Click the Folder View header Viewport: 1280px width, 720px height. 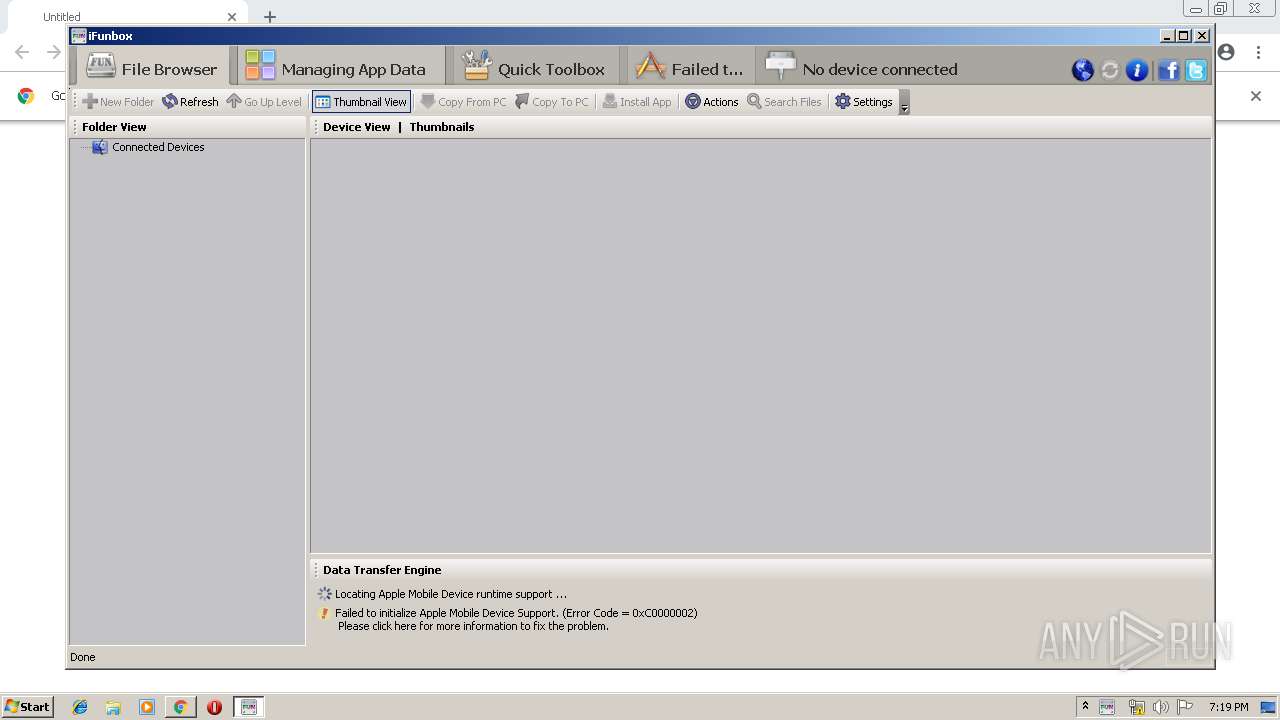[x=114, y=127]
